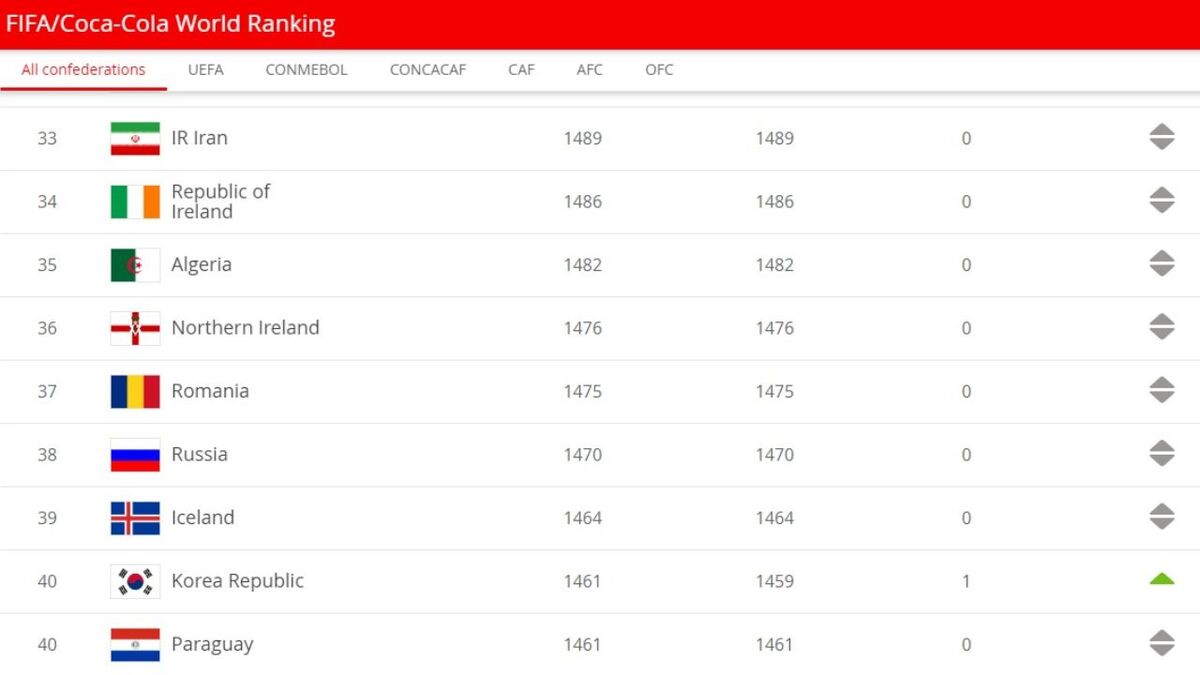Click the Russia flag icon
Viewport: 1200px width, 675px height.
pos(135,454)
